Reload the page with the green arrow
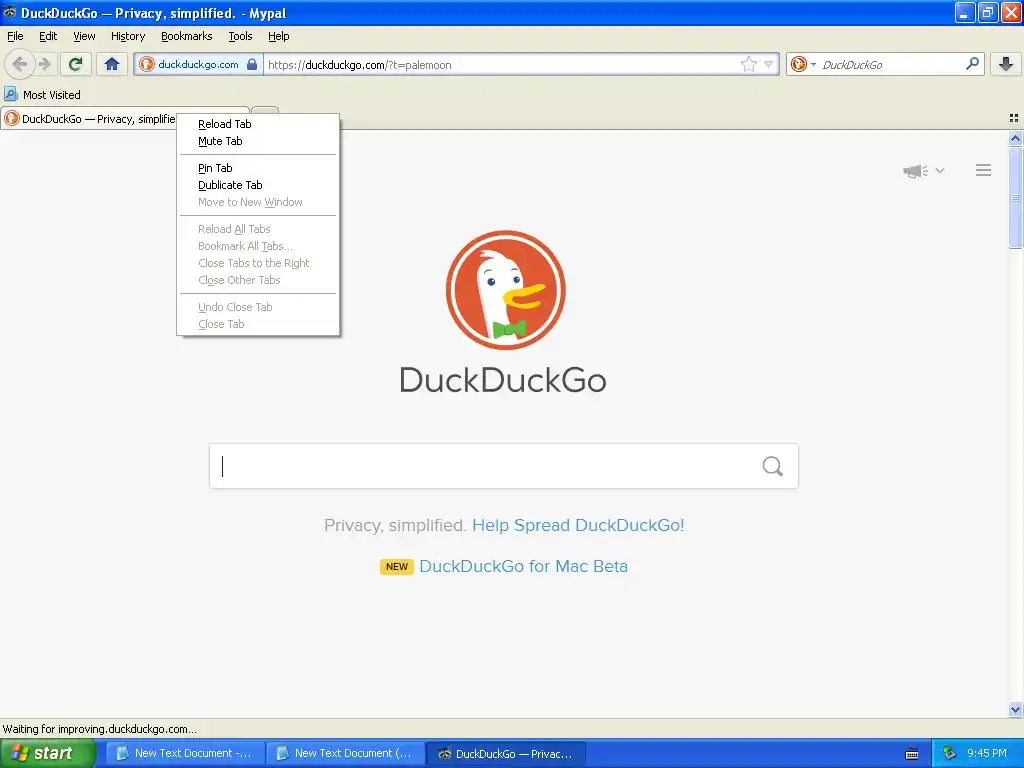1024x768 pixels. point(76,64)
